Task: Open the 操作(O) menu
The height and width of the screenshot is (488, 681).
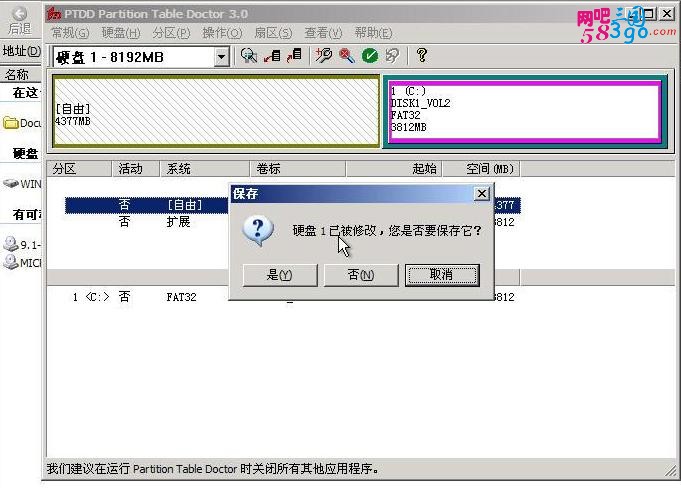Action: tap(222, 33)
